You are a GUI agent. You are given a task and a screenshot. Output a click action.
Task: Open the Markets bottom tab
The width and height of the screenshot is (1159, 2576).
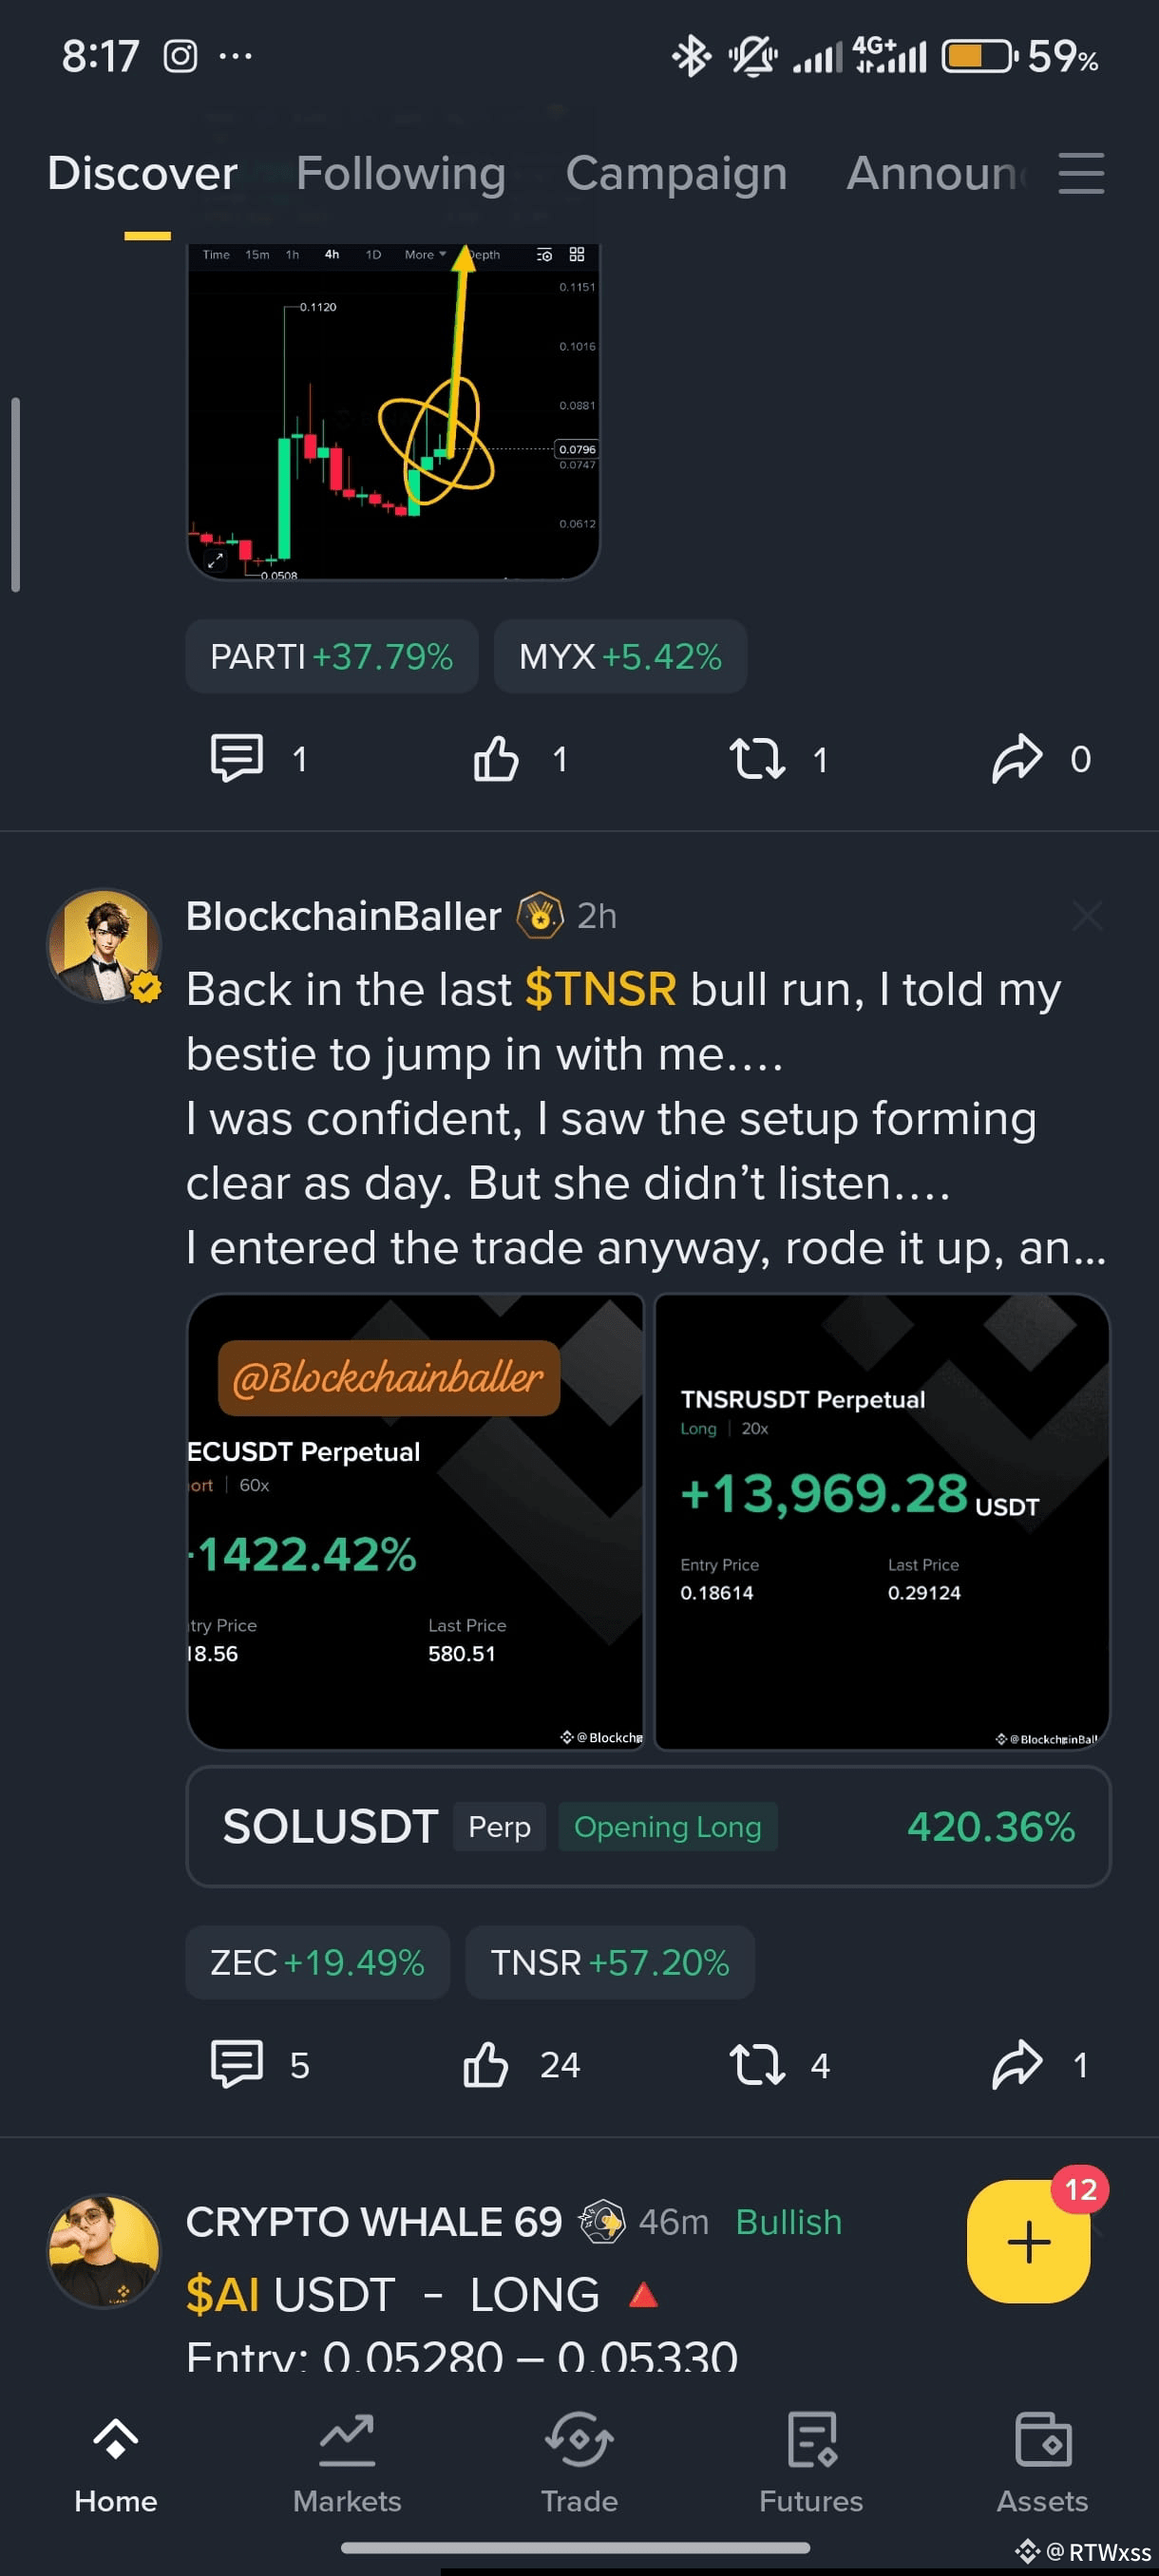347,2461
